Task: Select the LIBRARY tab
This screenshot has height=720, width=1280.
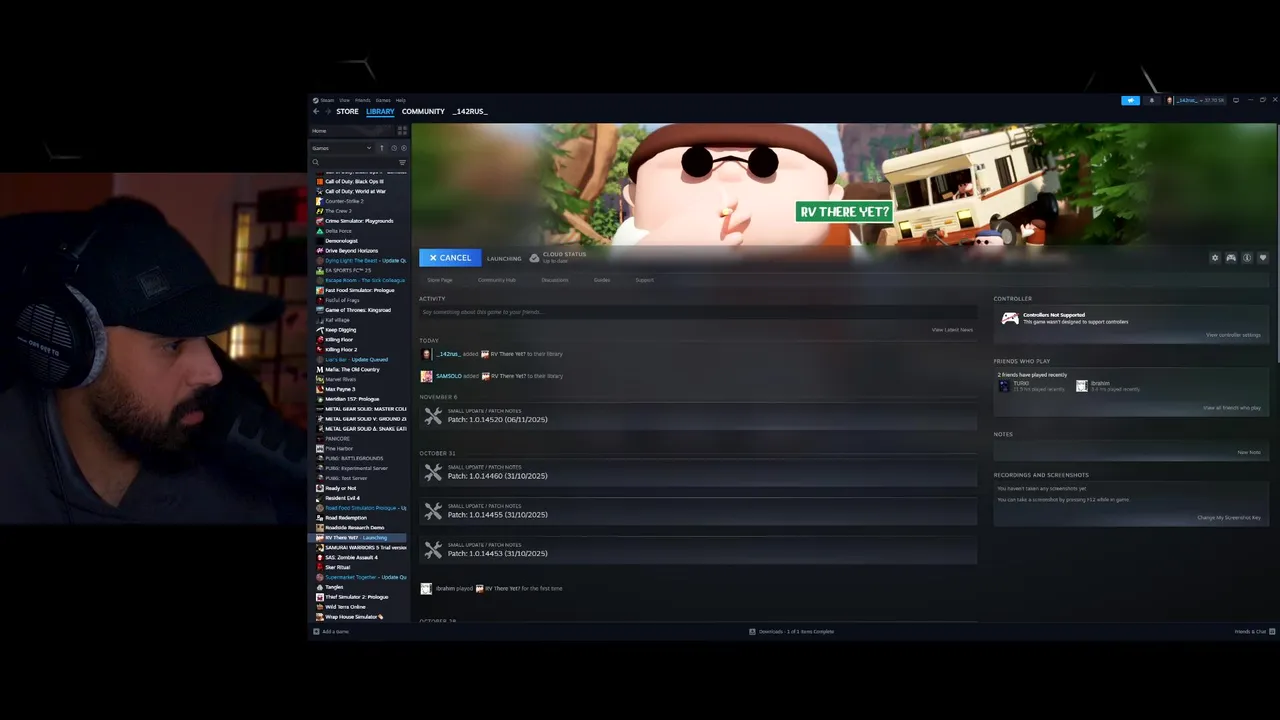Action: pos(380,111)
